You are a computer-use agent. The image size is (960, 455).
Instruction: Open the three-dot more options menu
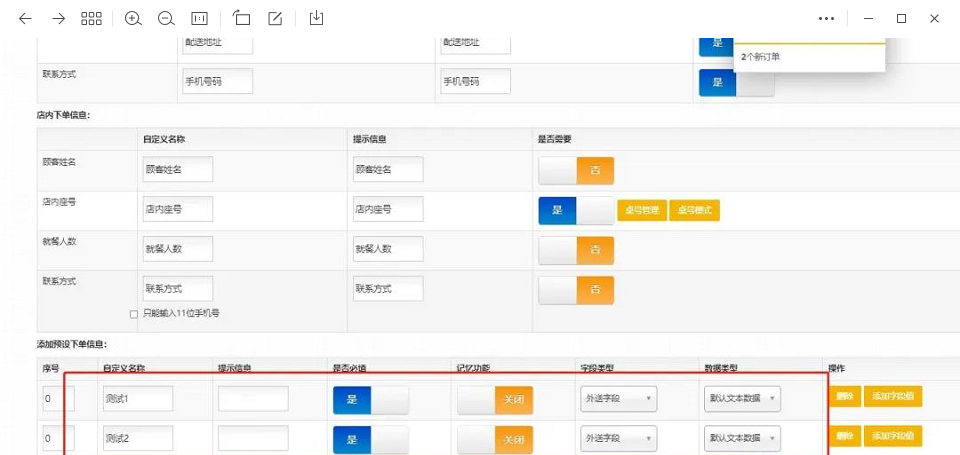(826, 18)
